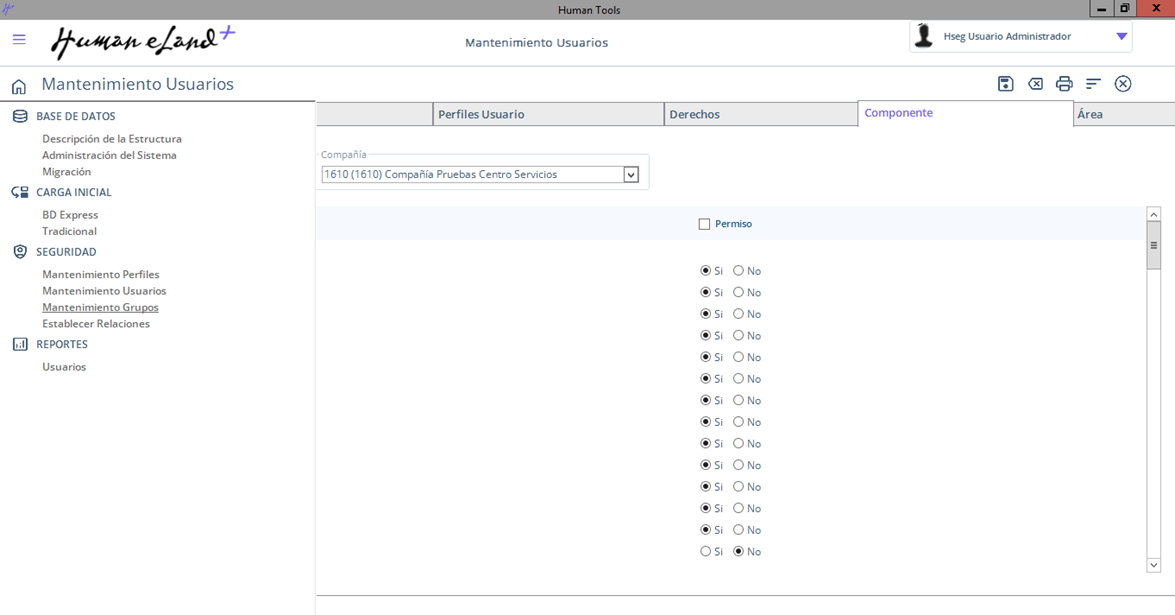
Task: Select 'No' in the first permission row
Action: [x=739, y=271]
